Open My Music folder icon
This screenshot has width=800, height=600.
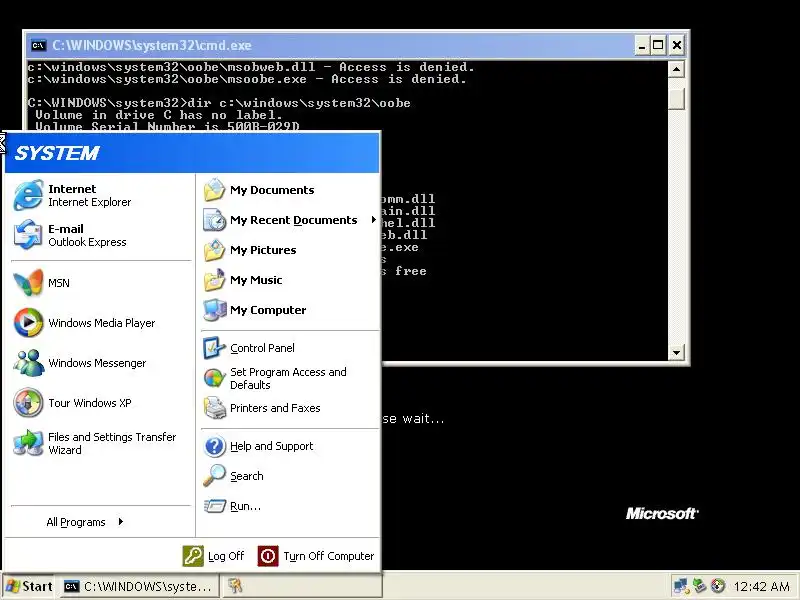coord(214,280)
